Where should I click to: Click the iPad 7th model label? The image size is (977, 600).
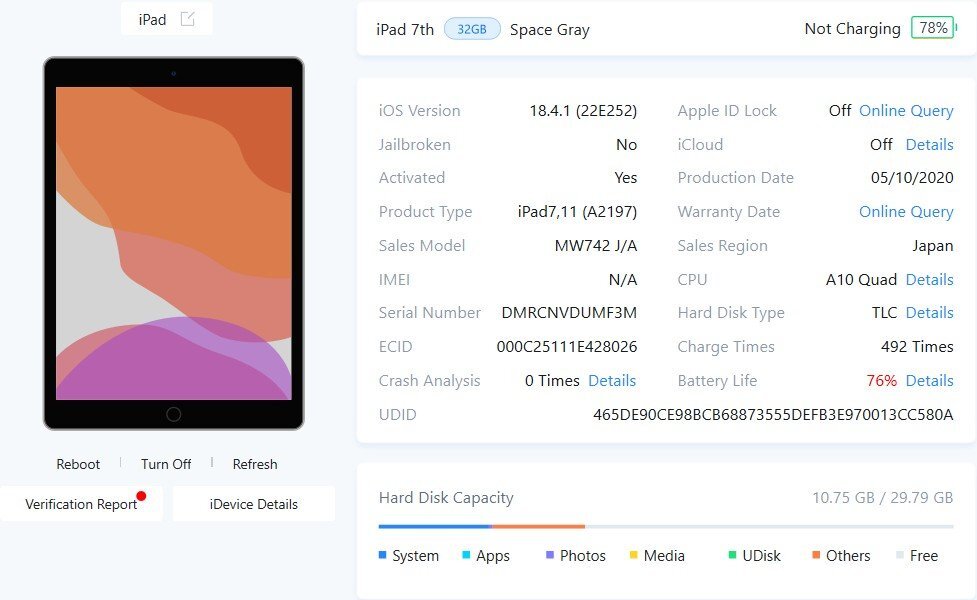pyautogui.click(x=405, y=30)
